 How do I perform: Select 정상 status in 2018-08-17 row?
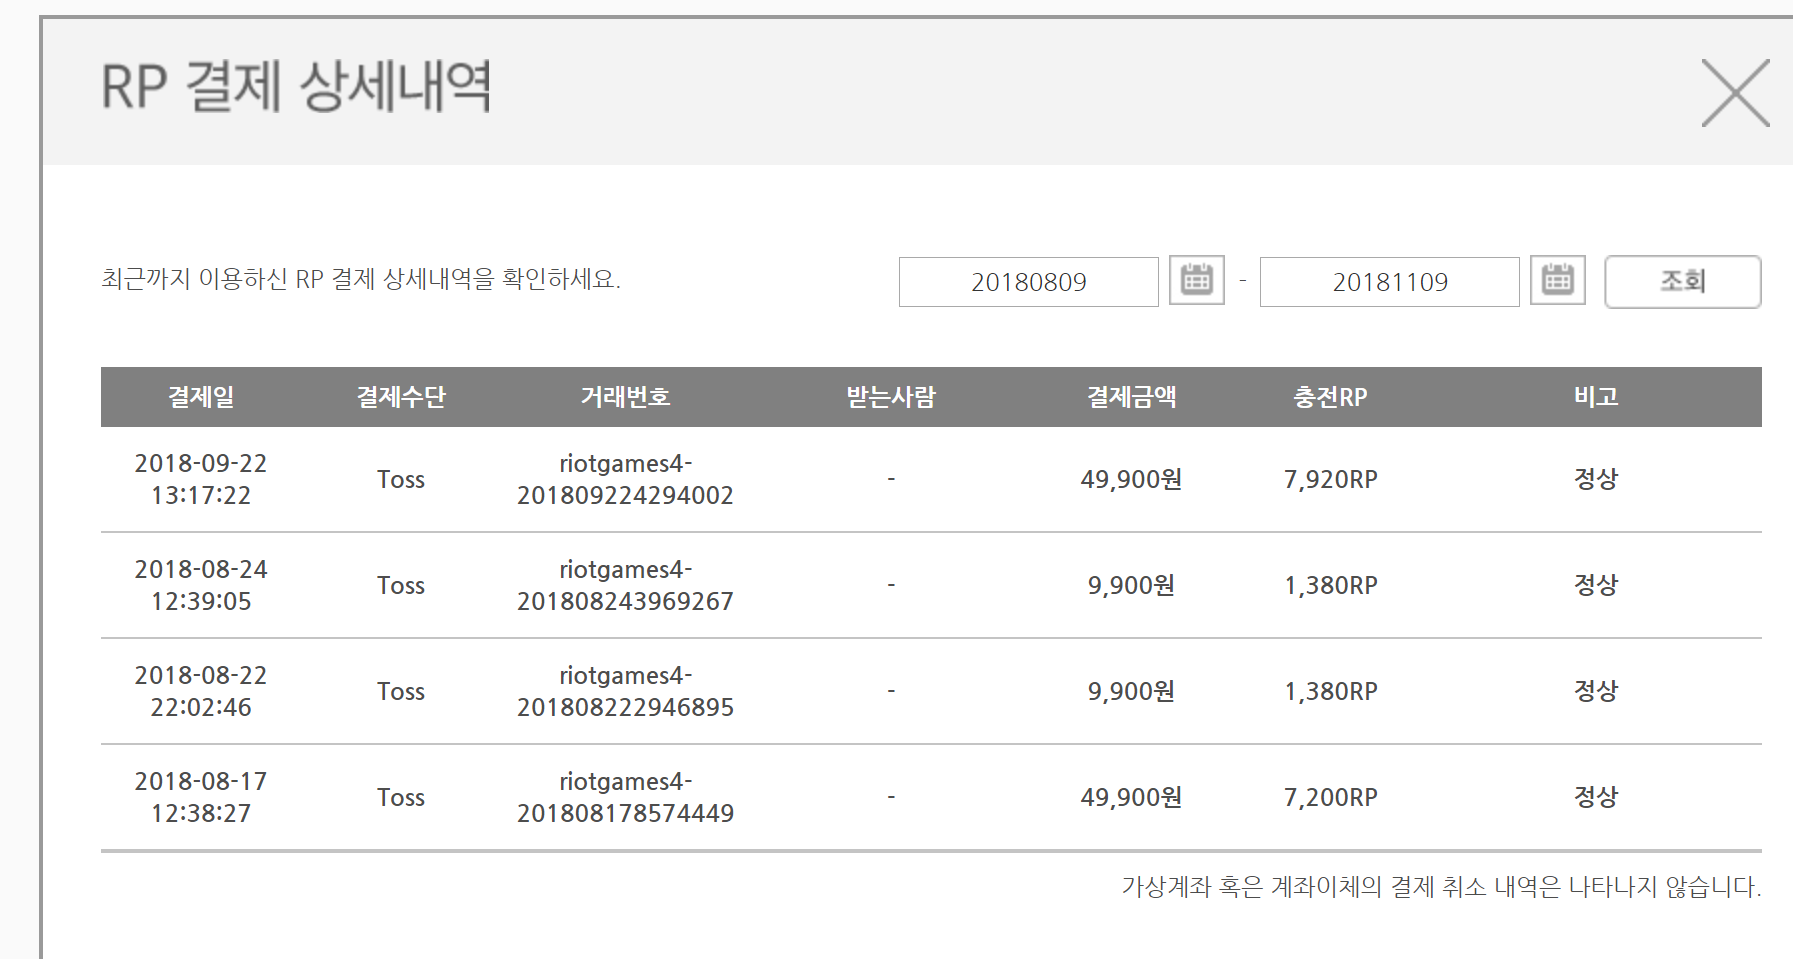1596,797
